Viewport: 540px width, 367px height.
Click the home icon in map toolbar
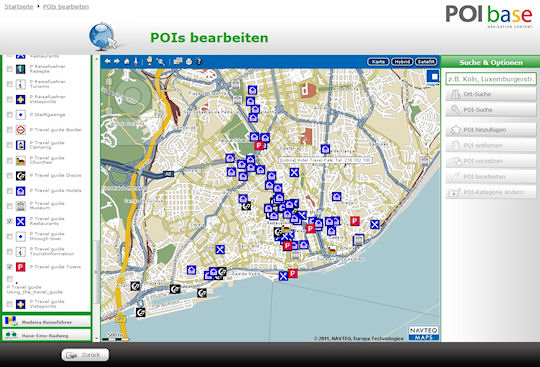click(127, 62)
